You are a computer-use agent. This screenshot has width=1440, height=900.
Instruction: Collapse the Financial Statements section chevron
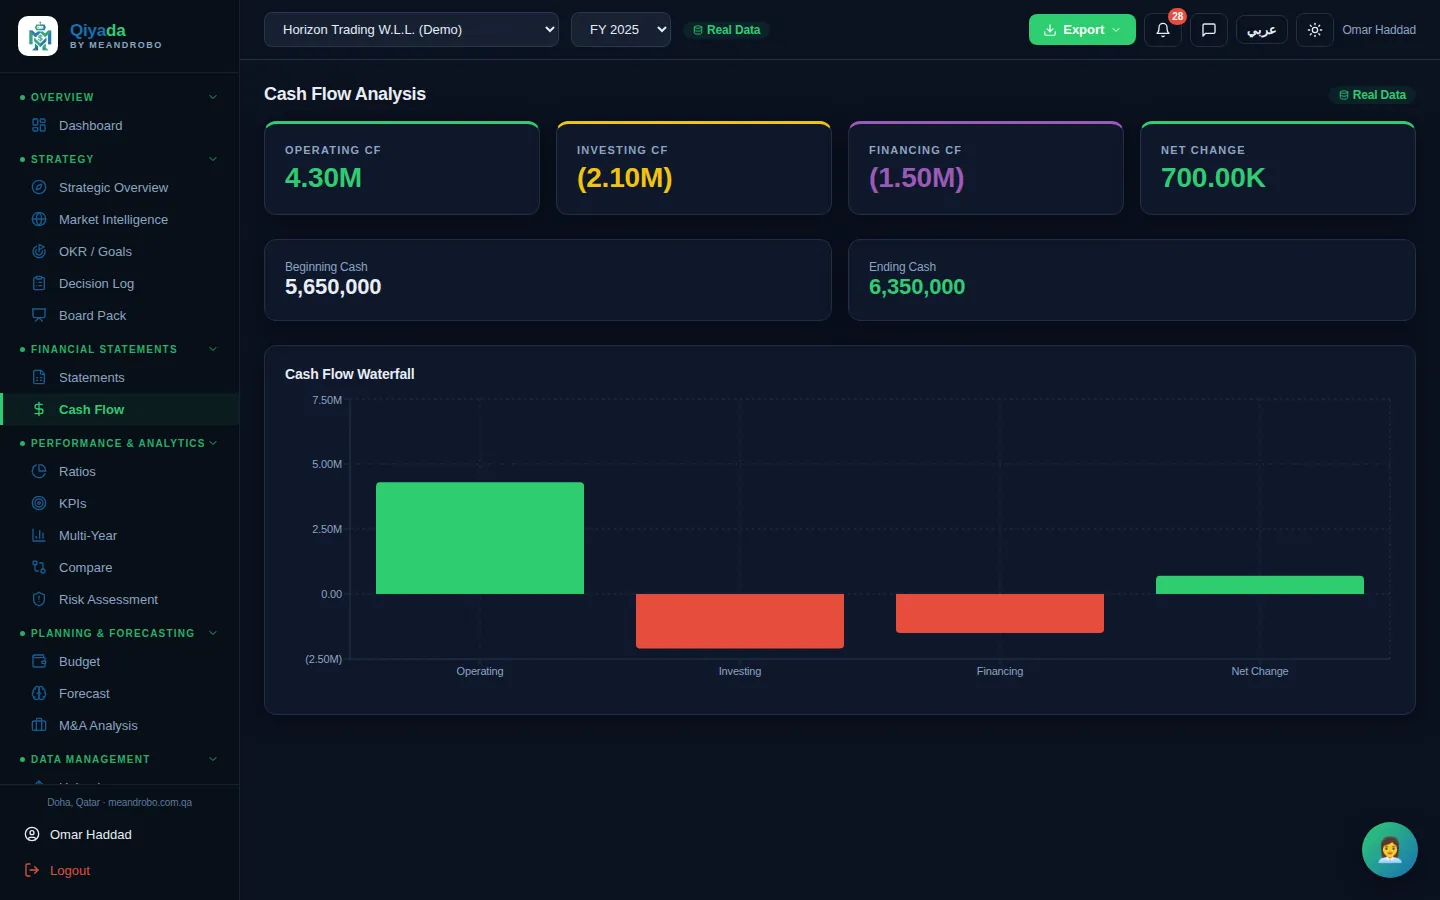[x=213, y=349]
